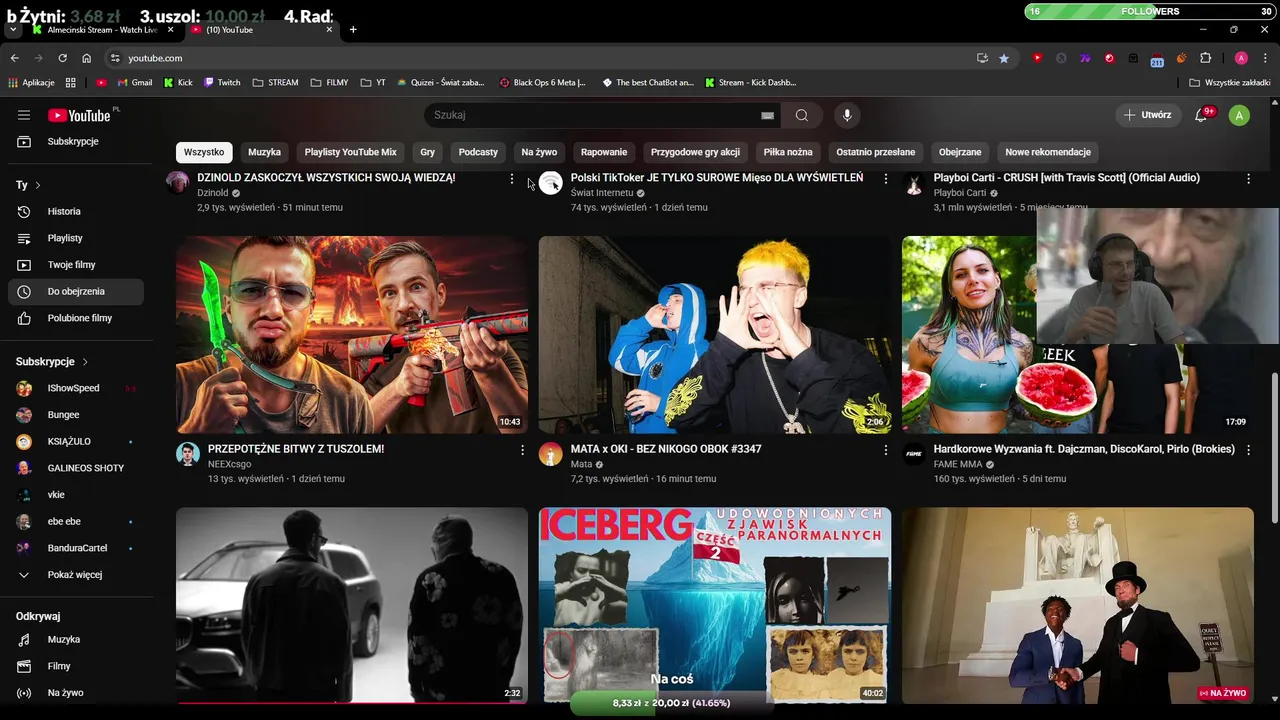Switch to the Almecinski Stream browser tab
The width and height of the screenshot is (1280, 720).
coord(102,30)
